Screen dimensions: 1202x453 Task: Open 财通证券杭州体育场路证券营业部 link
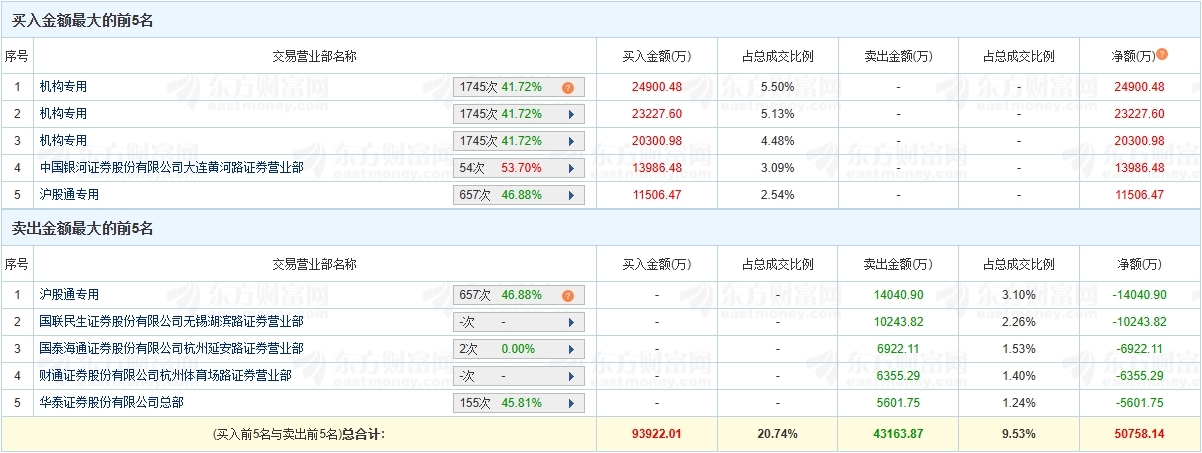(x=165, y=376)
